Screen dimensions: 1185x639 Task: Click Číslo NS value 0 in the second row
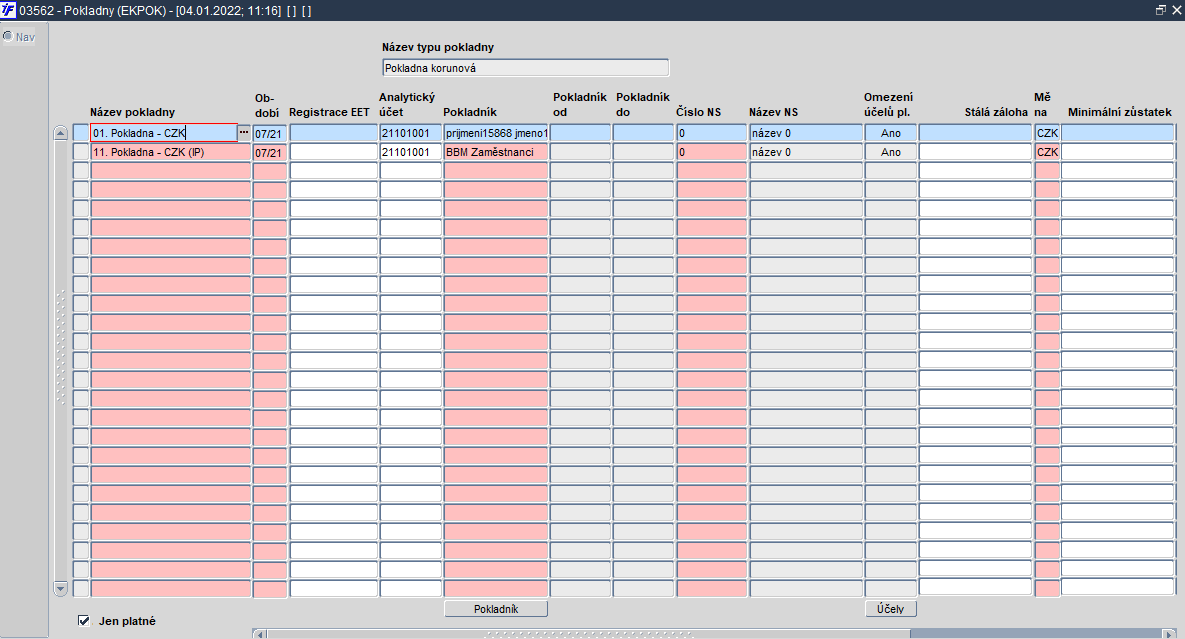(x=711, y=152)
